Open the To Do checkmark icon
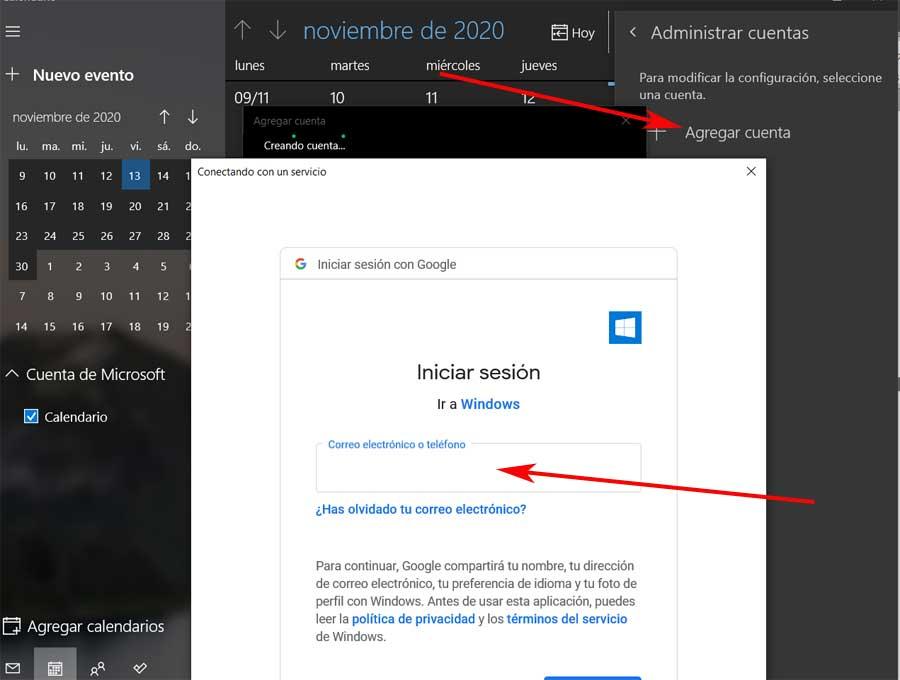The height and width of the screenshot is (680, 900). [x=140, y=668]
